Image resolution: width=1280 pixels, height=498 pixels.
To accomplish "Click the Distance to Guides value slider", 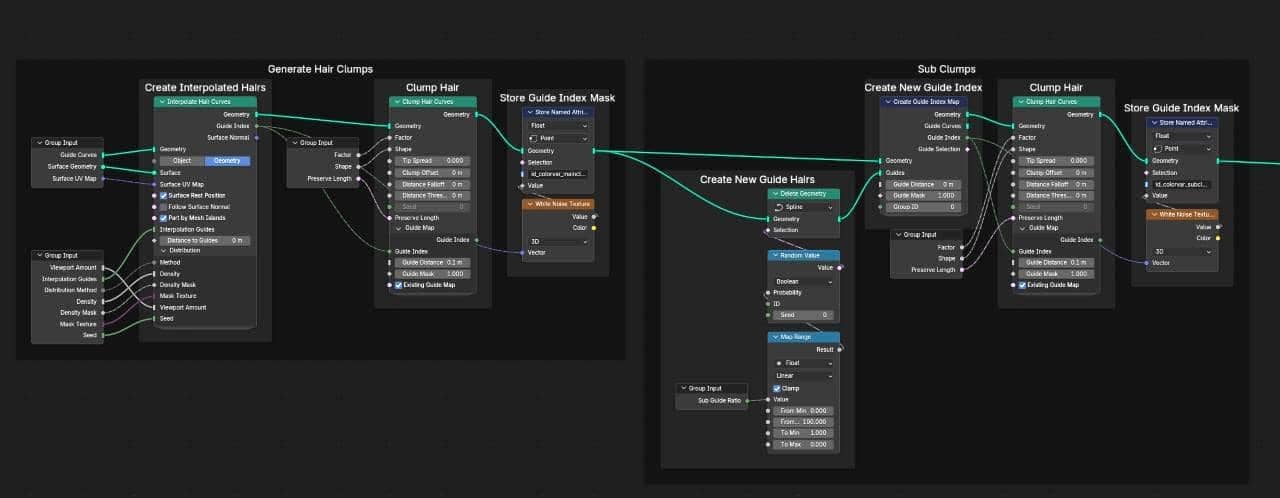I will (205, 240).
